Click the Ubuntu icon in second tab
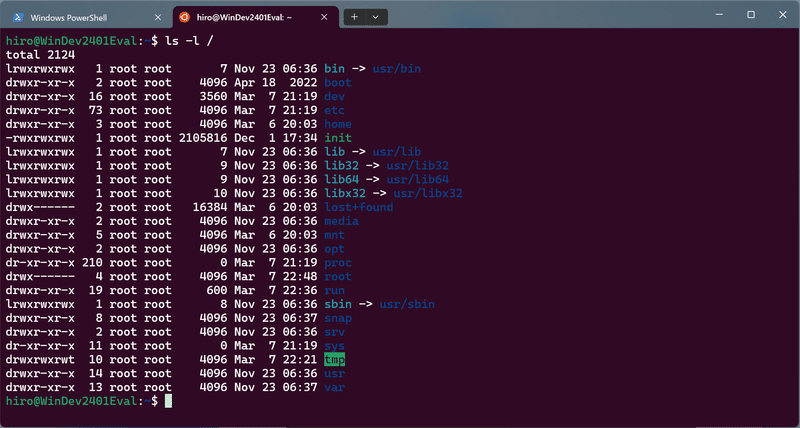This screenshot has width=800, height=428. coord(184,17)
